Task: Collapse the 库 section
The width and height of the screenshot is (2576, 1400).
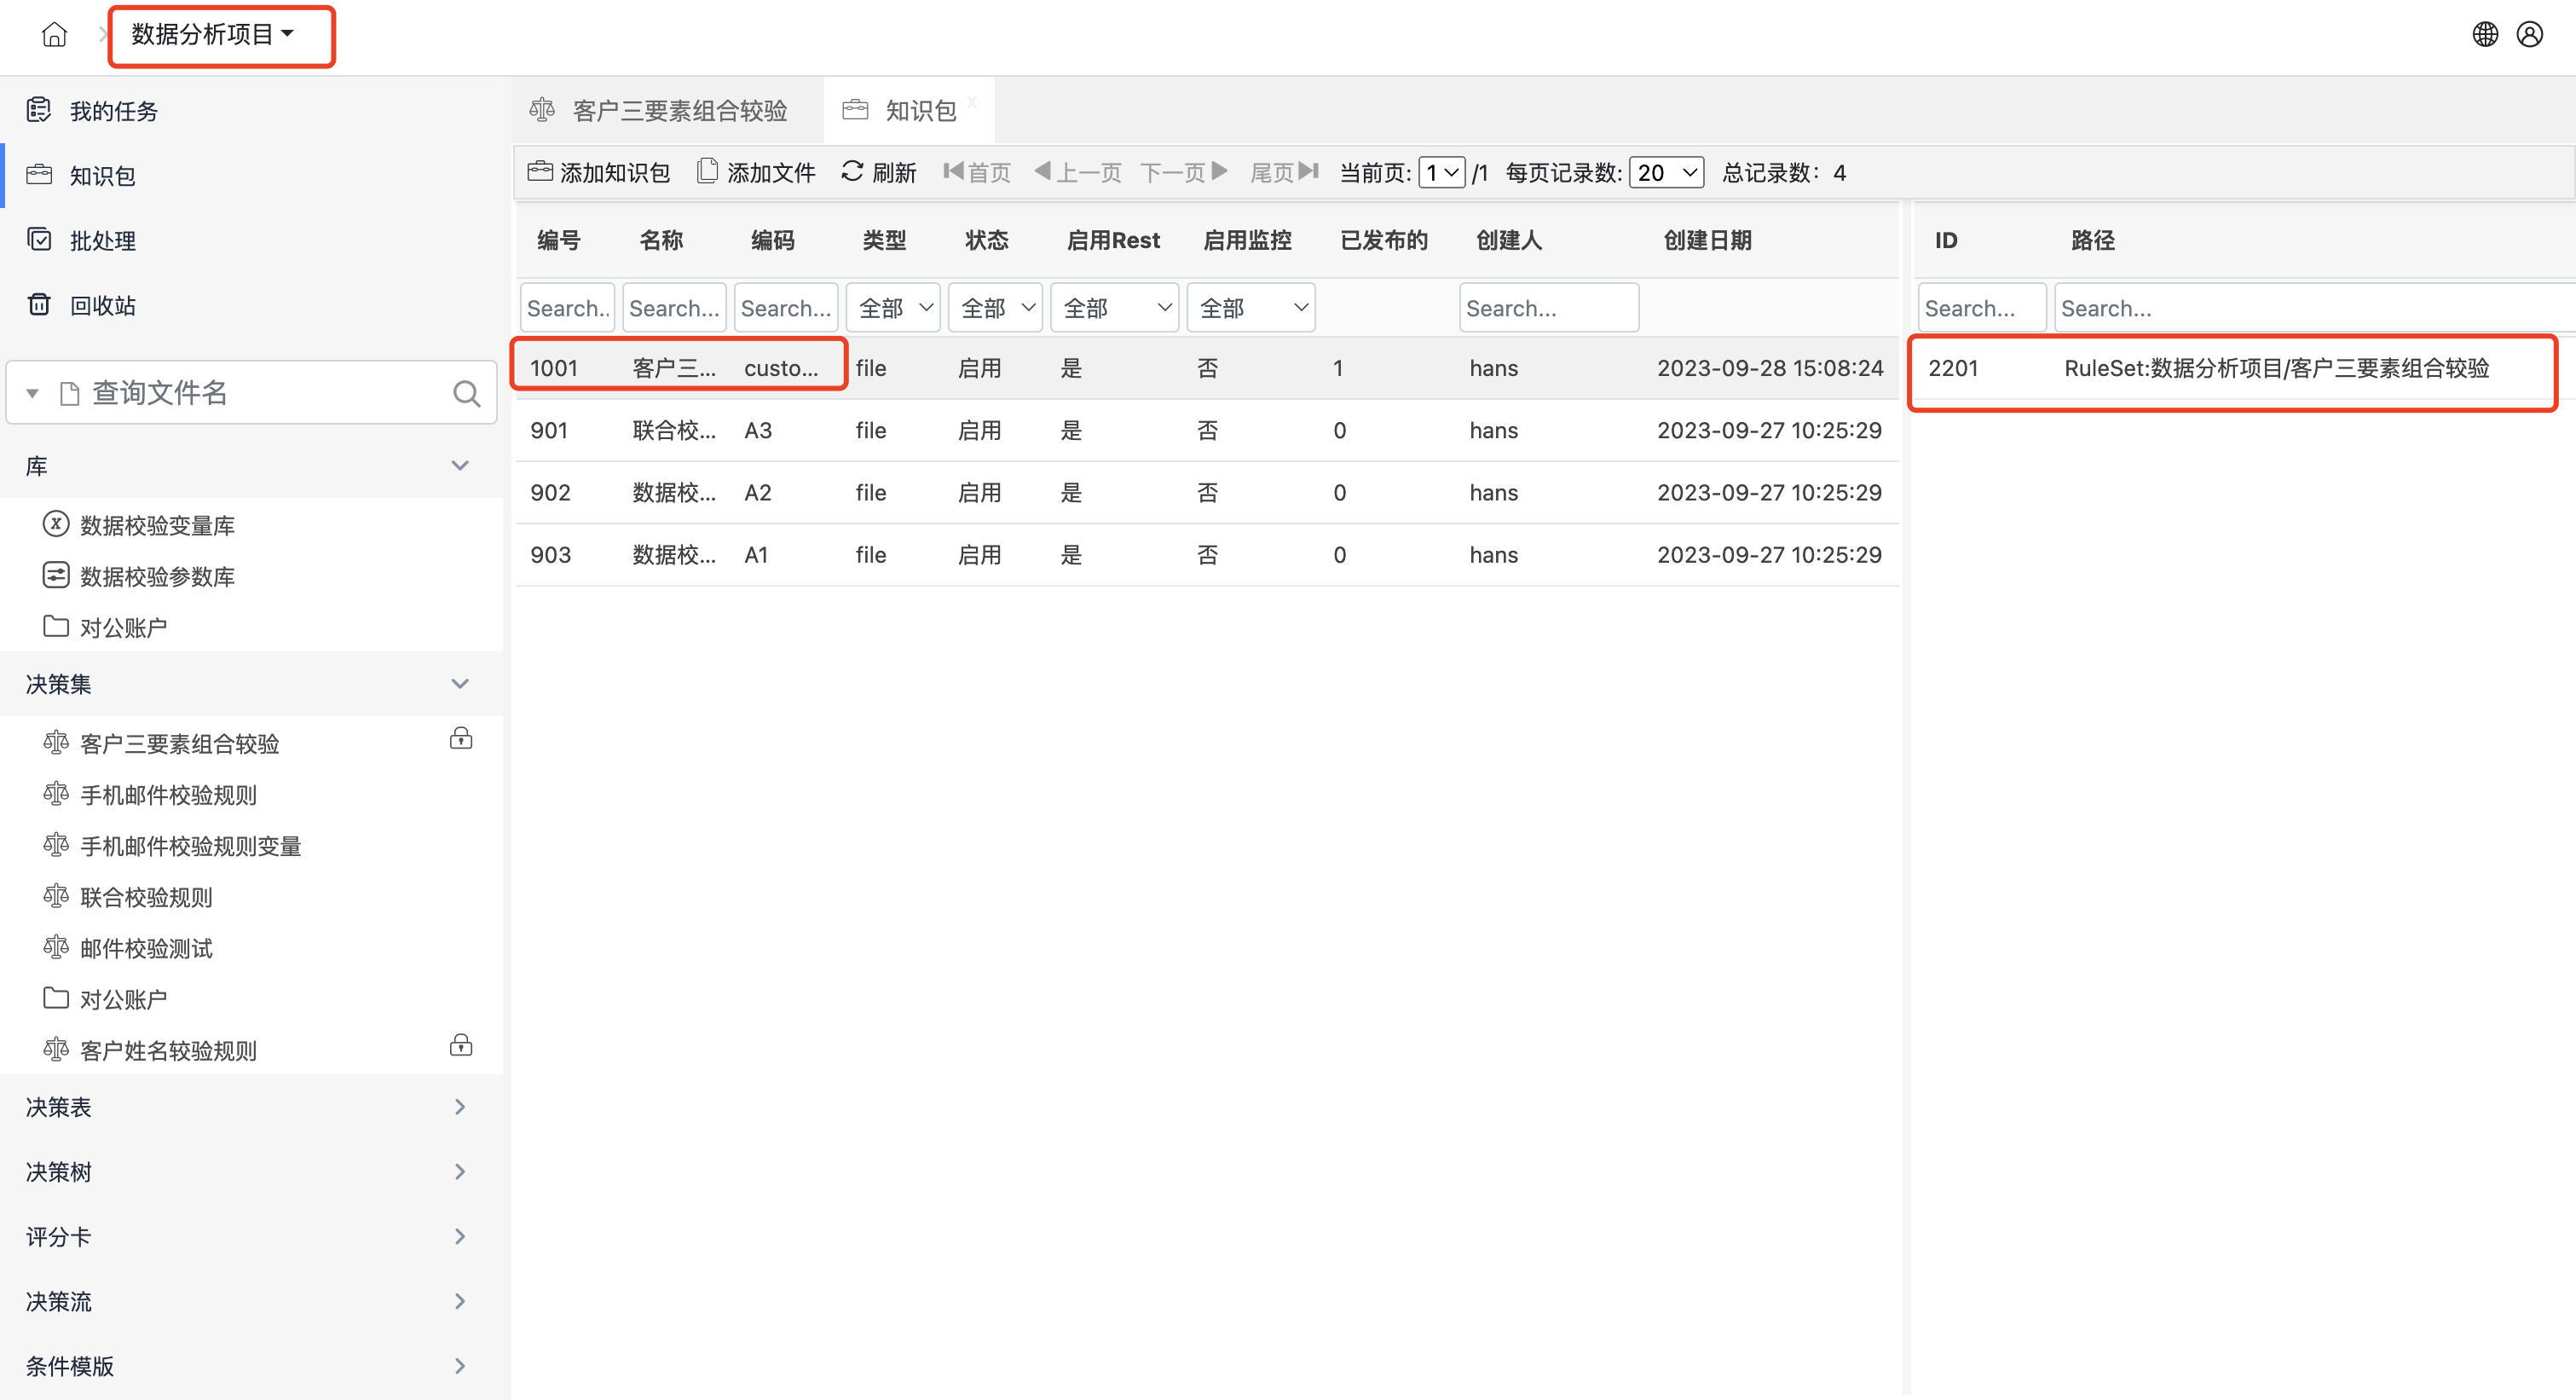Action: [459, 466]
